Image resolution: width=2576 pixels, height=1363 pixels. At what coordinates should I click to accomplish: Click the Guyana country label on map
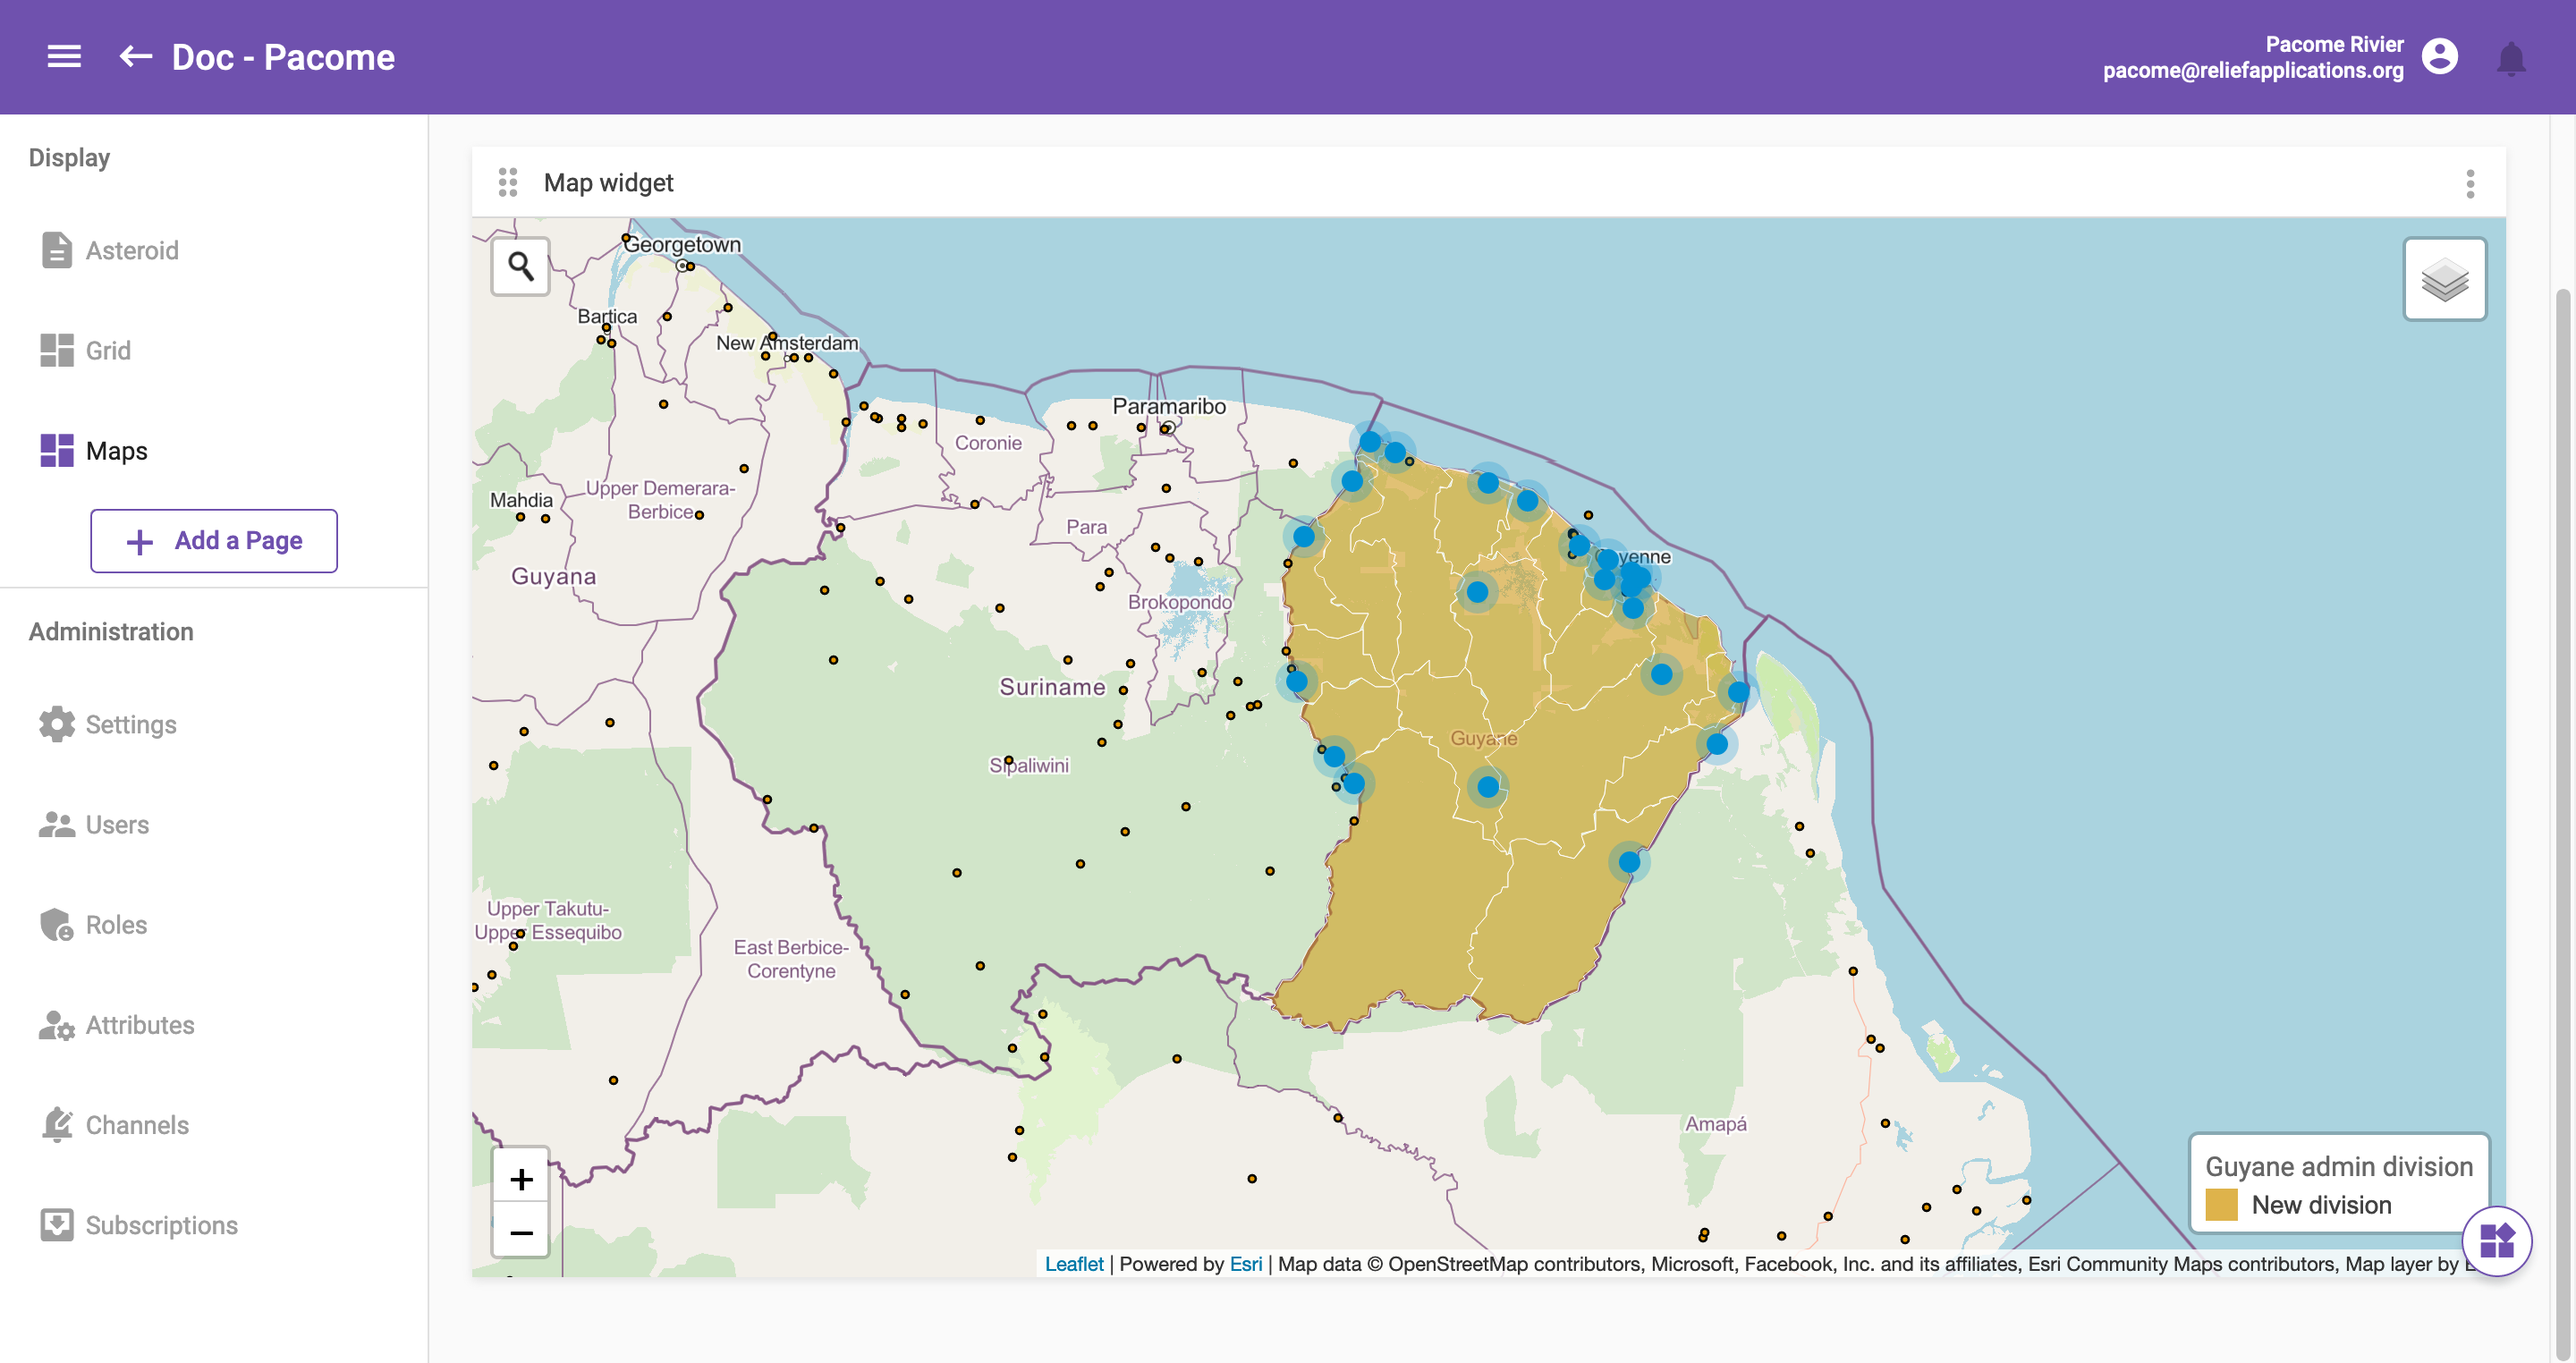tap(553, 576)
